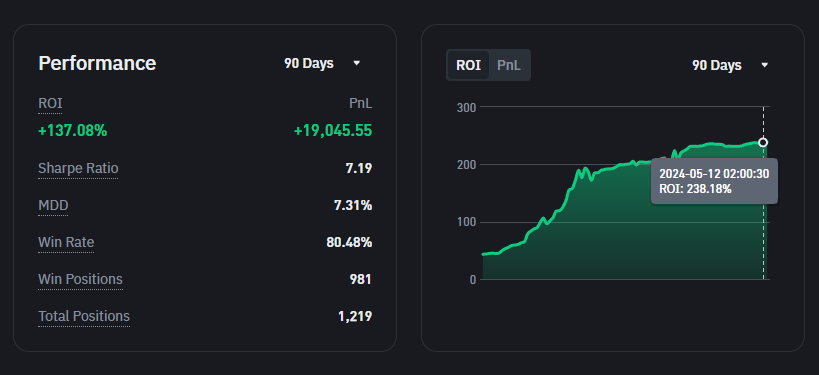Image resolution: width=819 pixels, height=375 pixels.
Task: Switch the chart to the ROI tab
Action: pyautogui.click(x=469, y=65)
